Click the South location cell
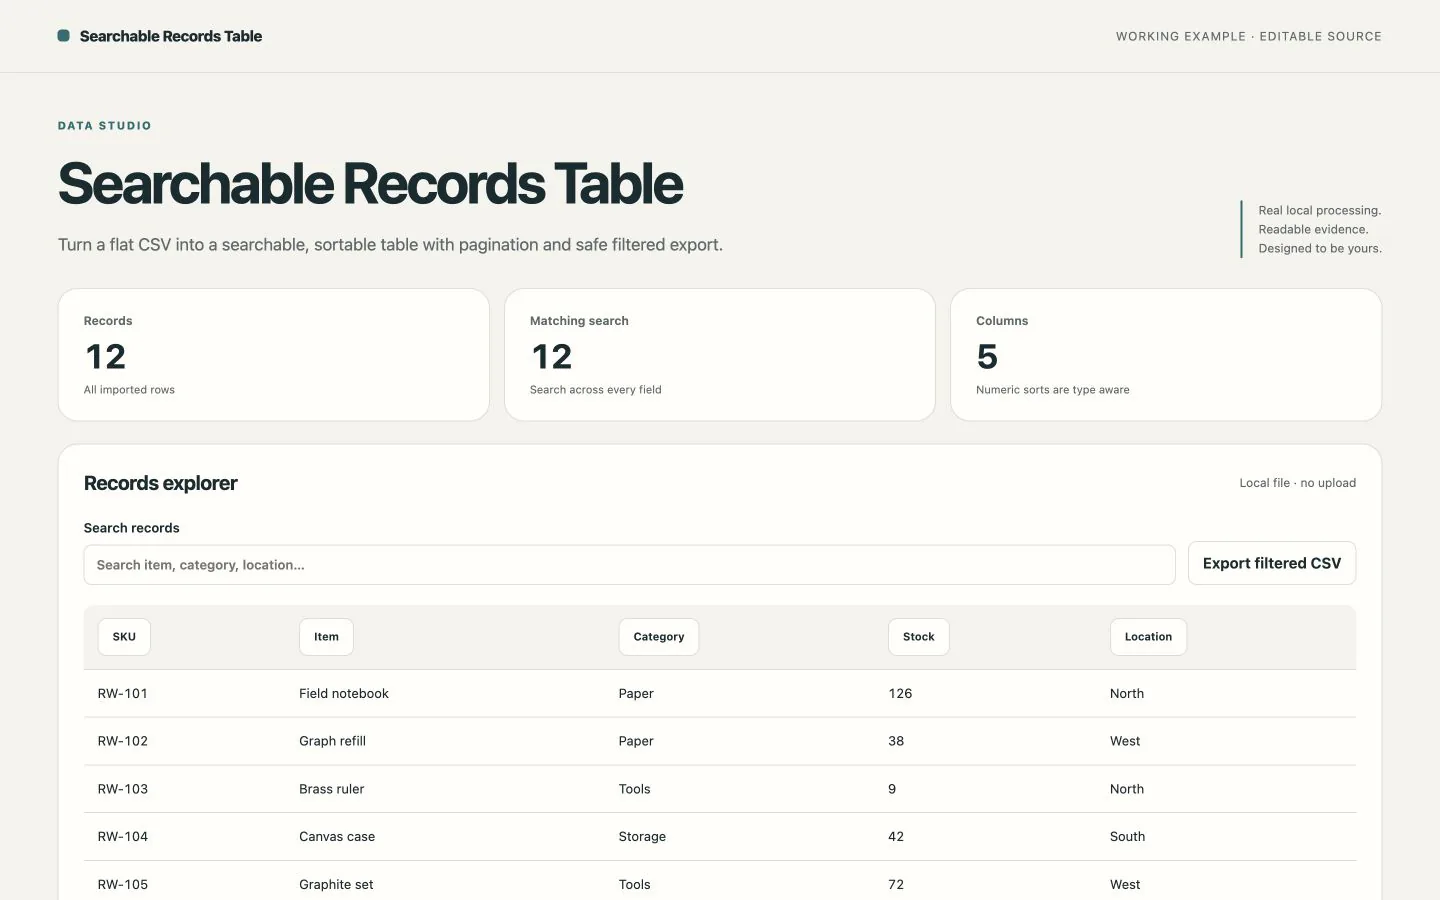 click(1127, 837)
